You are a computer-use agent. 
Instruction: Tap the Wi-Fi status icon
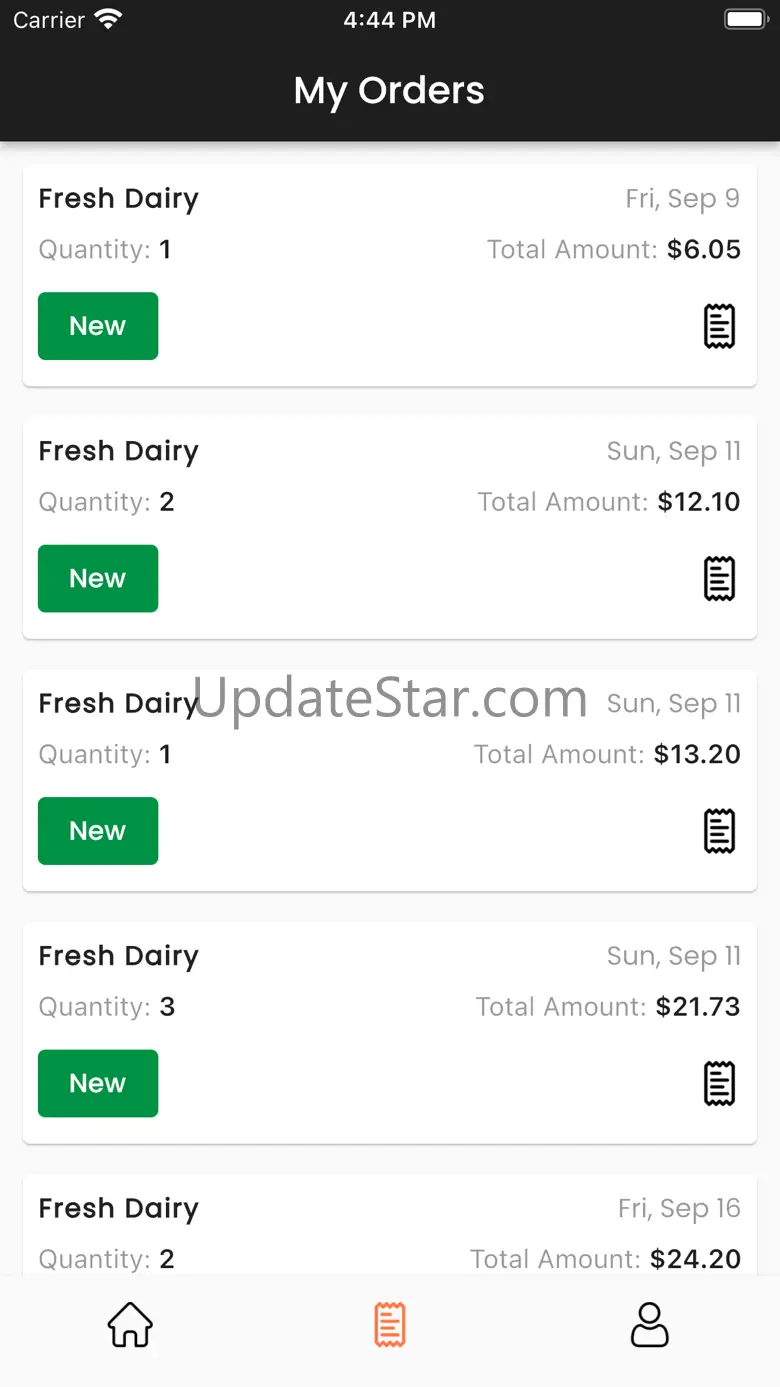(x=107, y=19)
